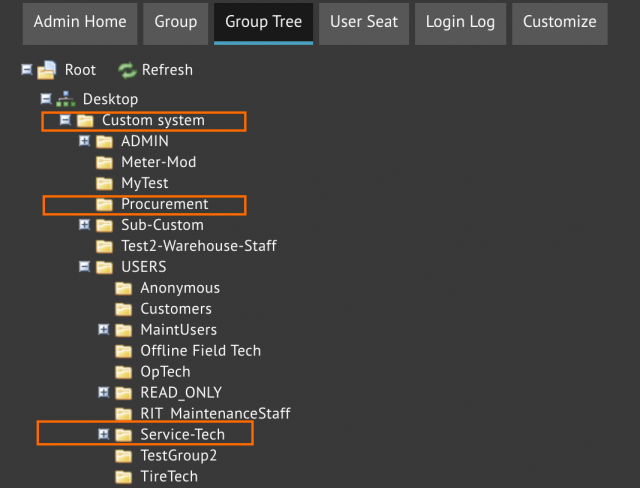The width and height of the screenshot is (640, 488).
Task: Select the Test2-Warehouse-Staff group
Action: coord(199,246)
